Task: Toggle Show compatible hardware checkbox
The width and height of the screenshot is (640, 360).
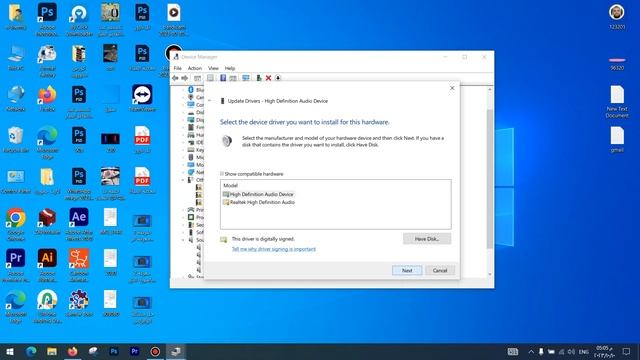Action: click(x=222, y=174)
